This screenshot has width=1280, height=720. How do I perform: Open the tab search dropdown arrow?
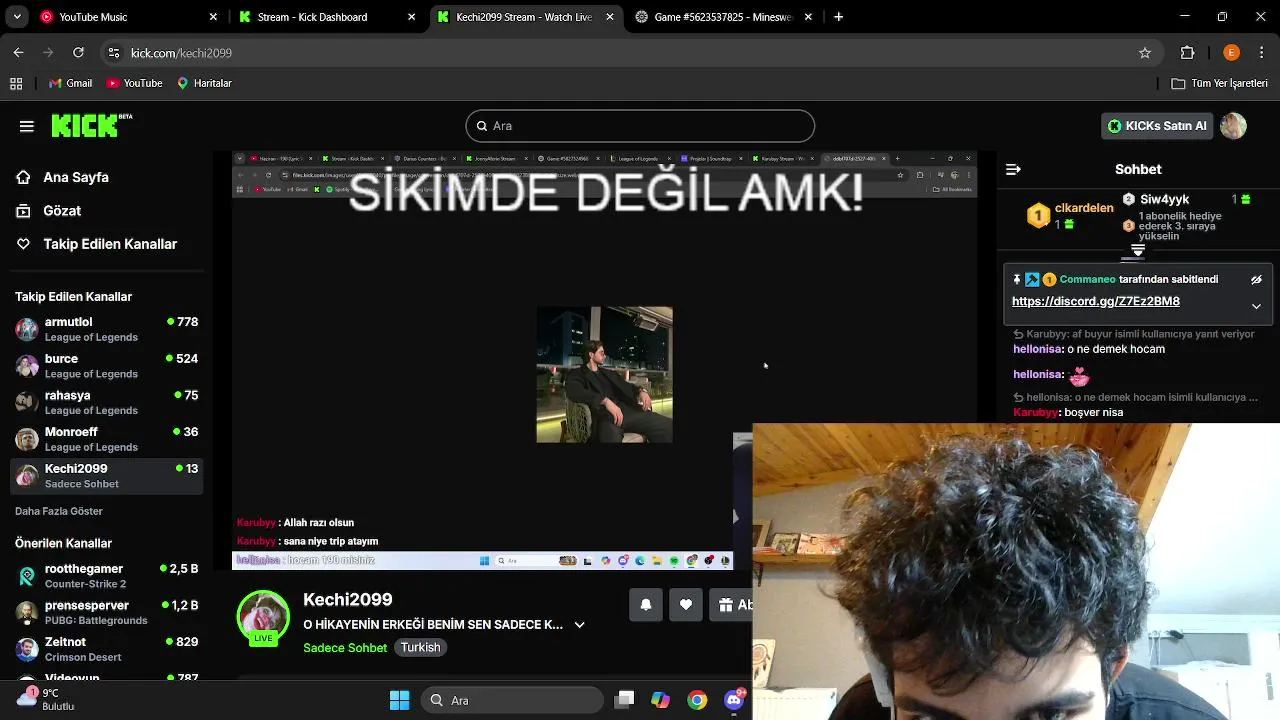tap(15, 17)
